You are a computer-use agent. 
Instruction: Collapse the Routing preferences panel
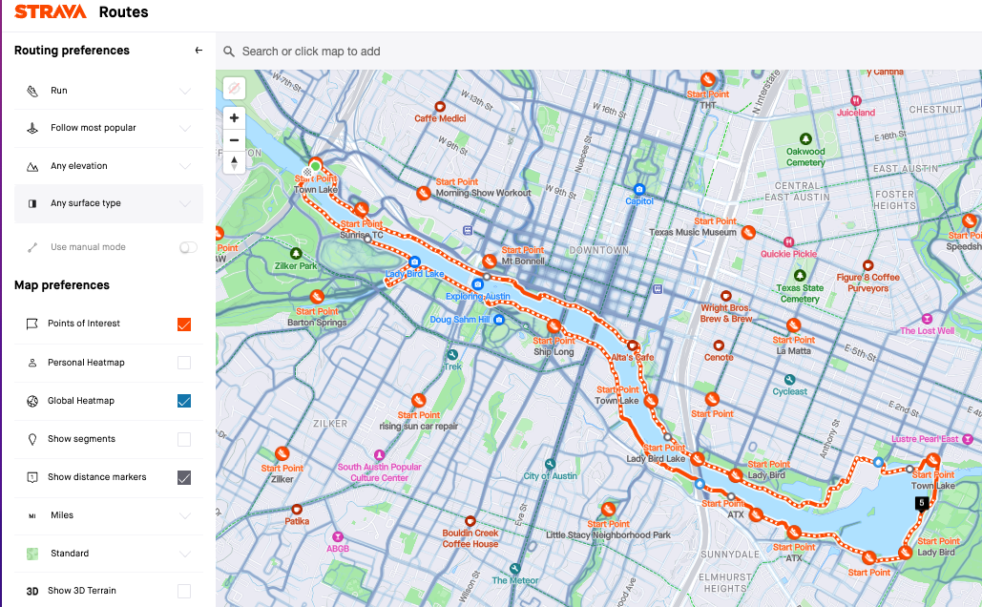(198, 49)
